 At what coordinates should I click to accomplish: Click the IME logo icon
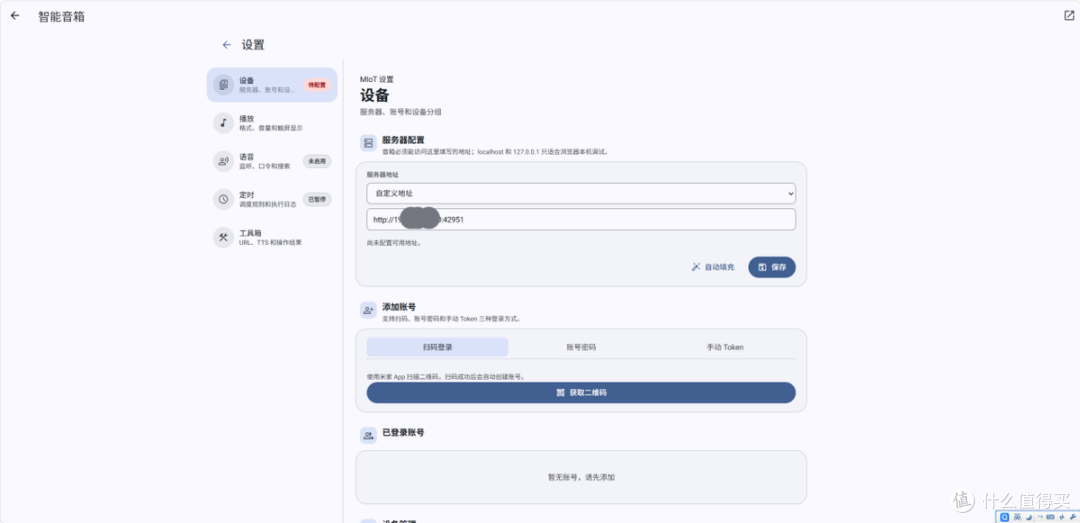[x=1004, y=517]
